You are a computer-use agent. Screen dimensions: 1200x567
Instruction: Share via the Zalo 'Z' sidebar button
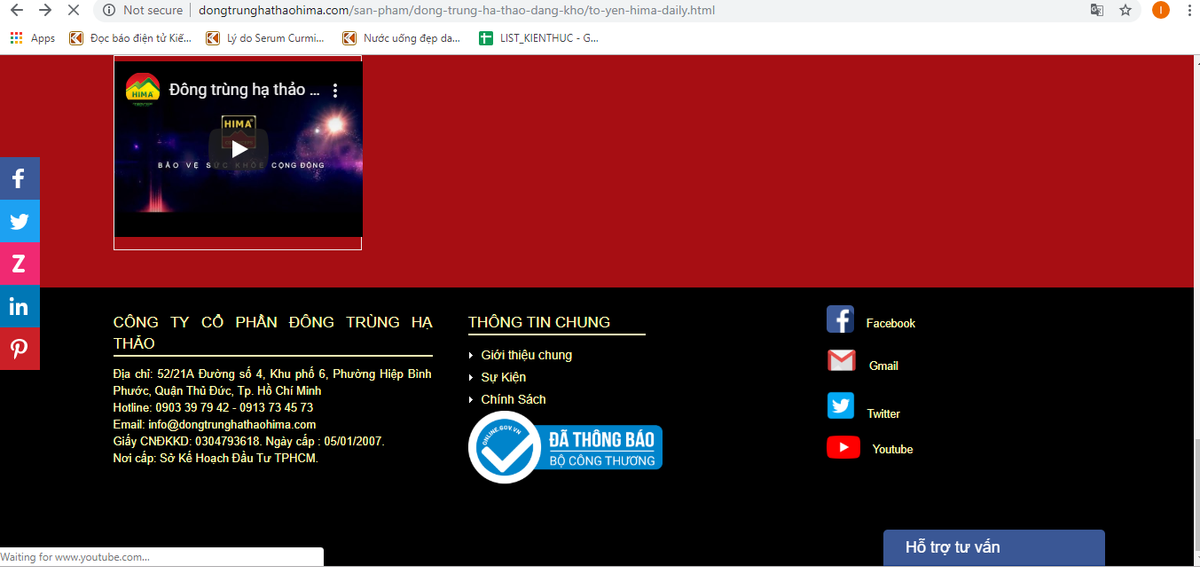(x=20, y=264)
